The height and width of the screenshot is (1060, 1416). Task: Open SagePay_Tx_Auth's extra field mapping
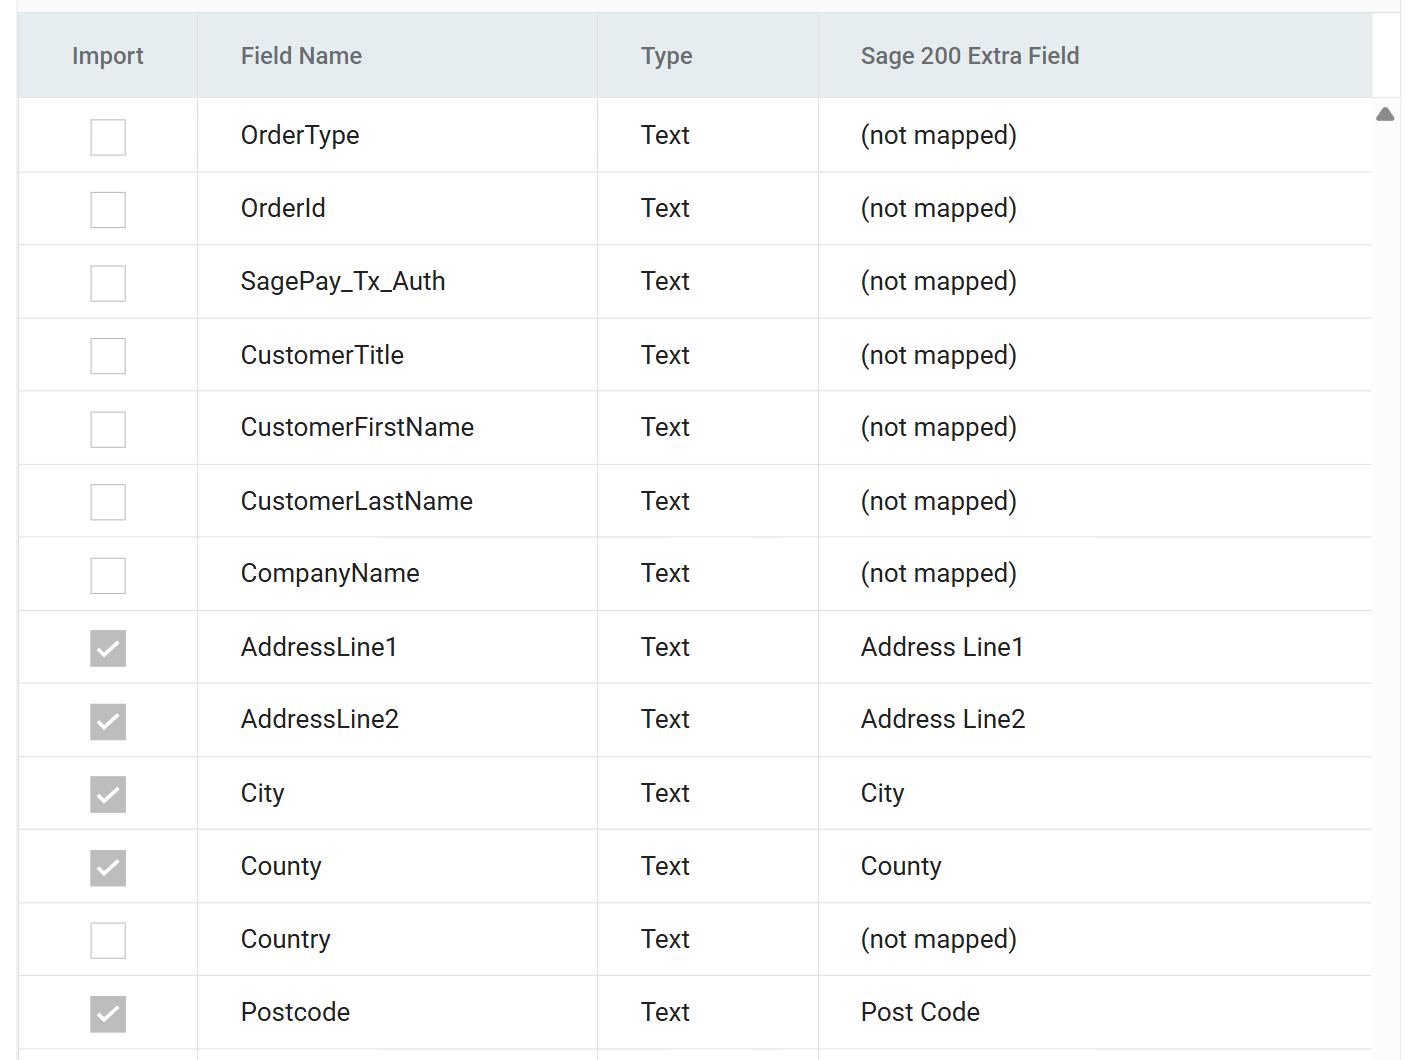click(x=1094, y=281)
